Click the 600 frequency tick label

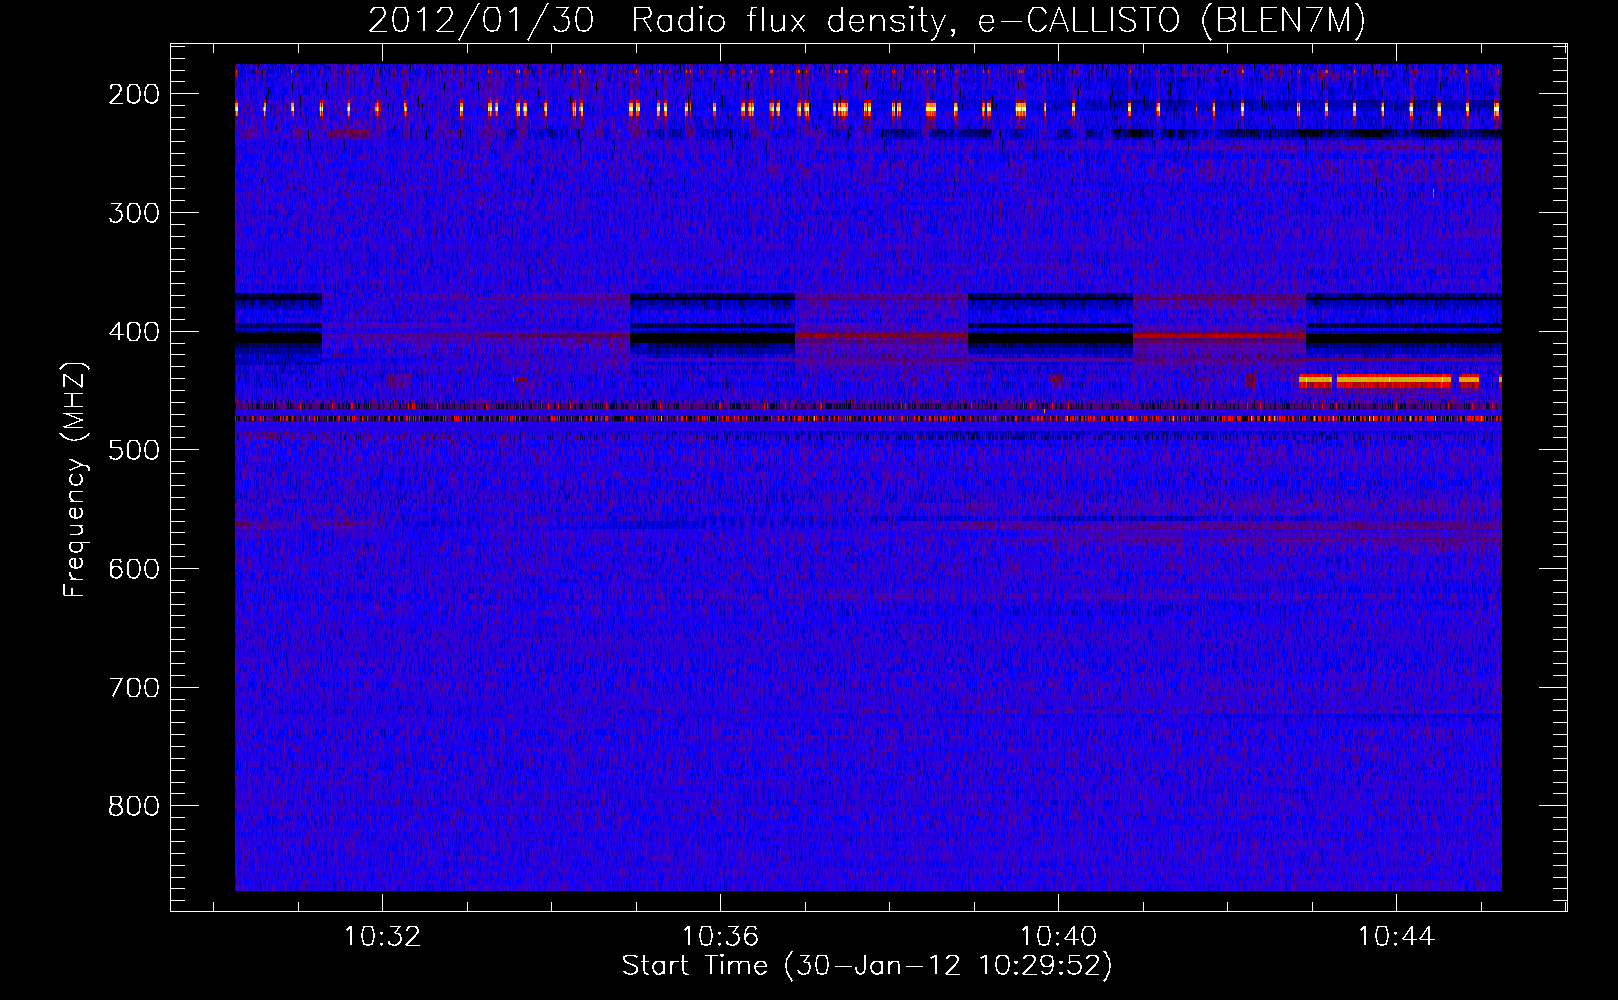point(134,569)
